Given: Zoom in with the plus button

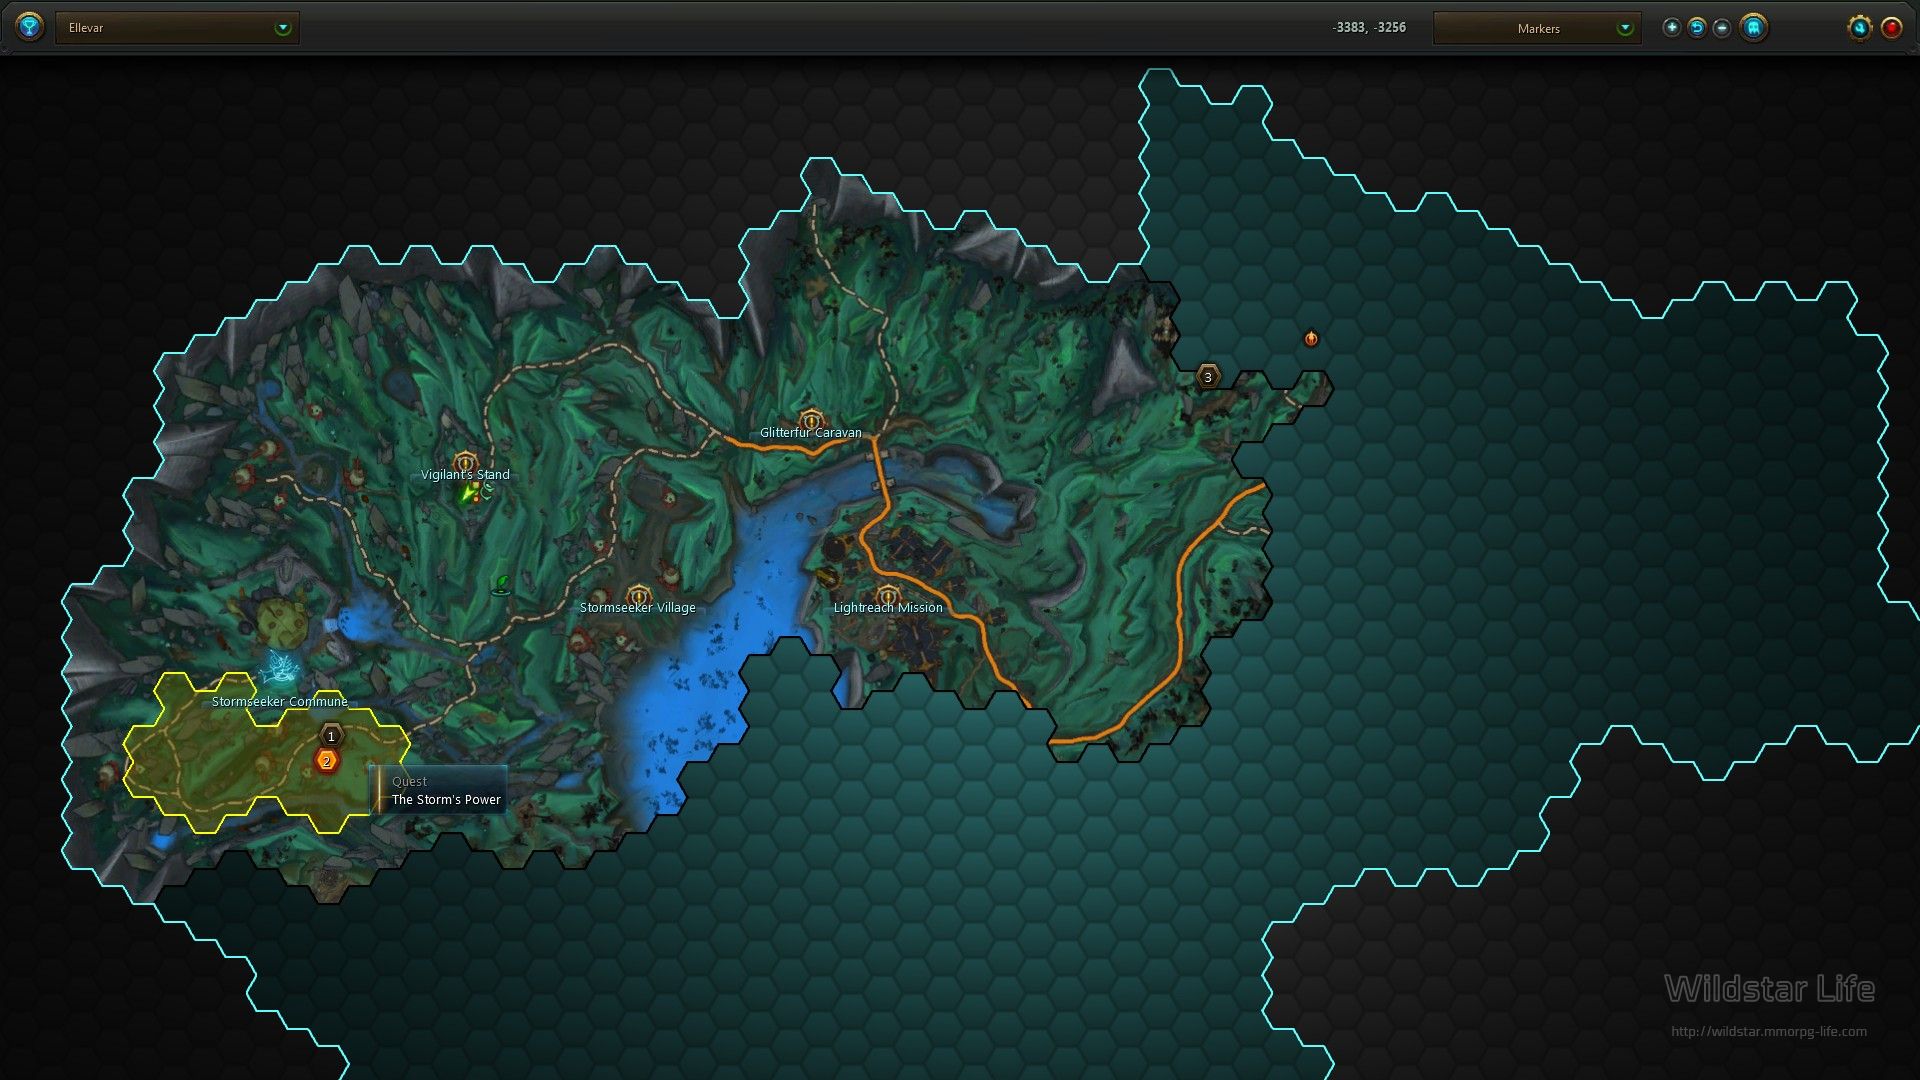Looking at the screenshot, I should pos(1671,28).
